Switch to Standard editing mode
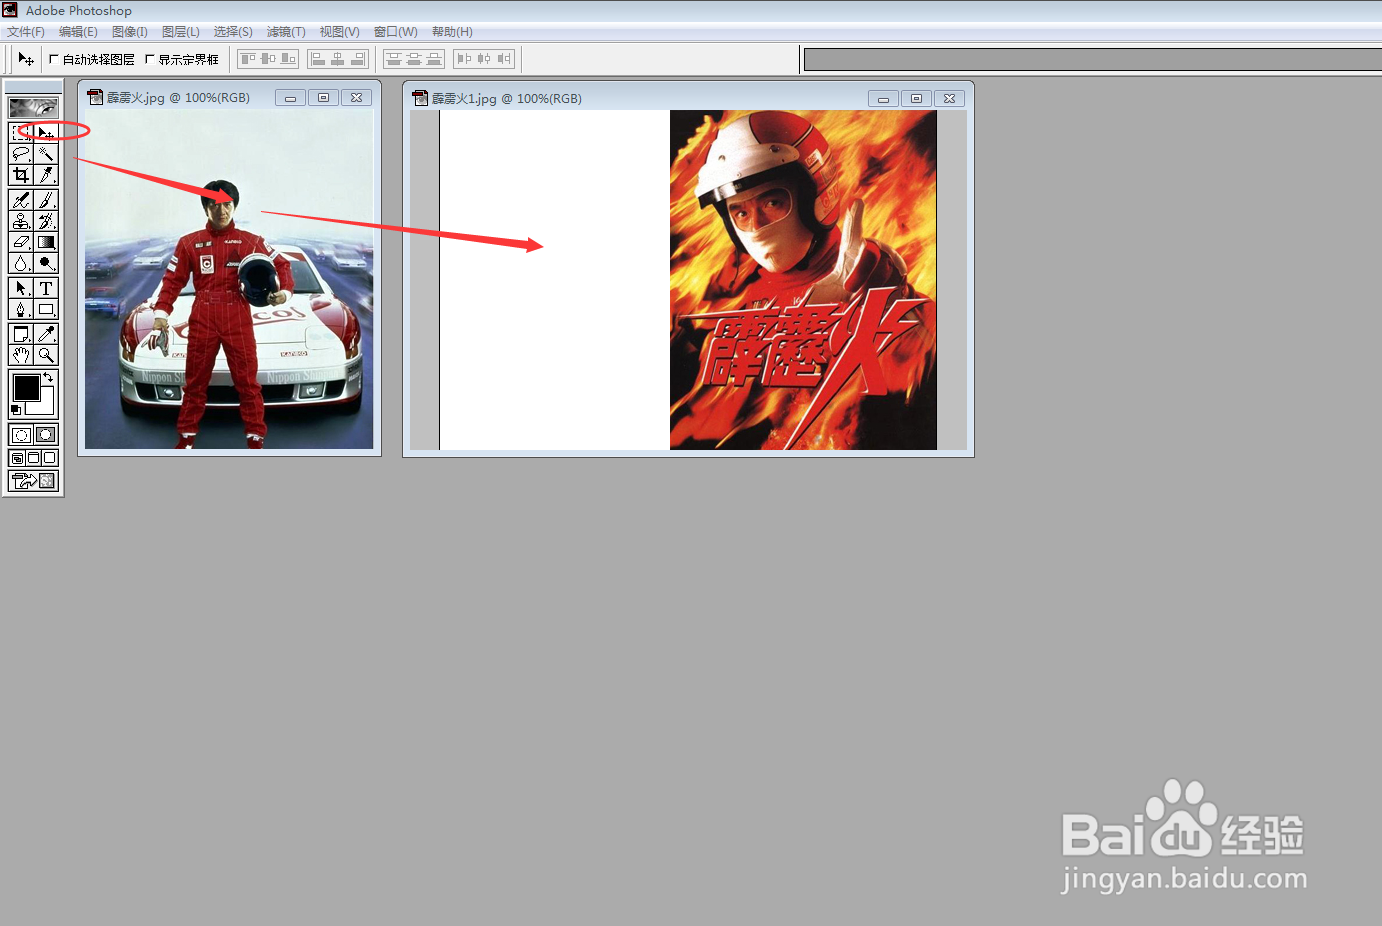1382x926 pixels. coord(21,435)
